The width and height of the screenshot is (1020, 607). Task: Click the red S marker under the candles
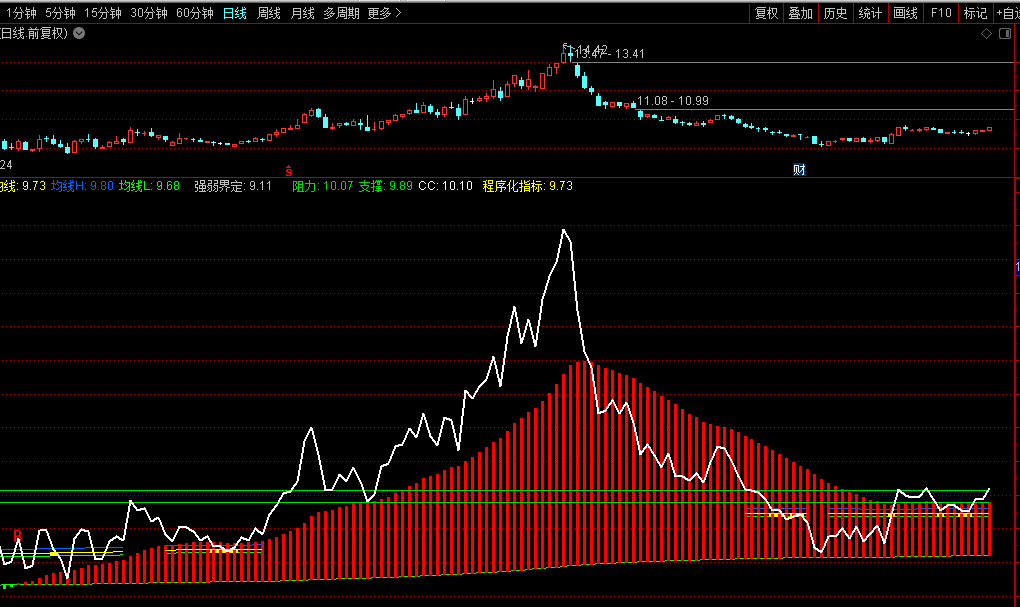tap(289, 169)
